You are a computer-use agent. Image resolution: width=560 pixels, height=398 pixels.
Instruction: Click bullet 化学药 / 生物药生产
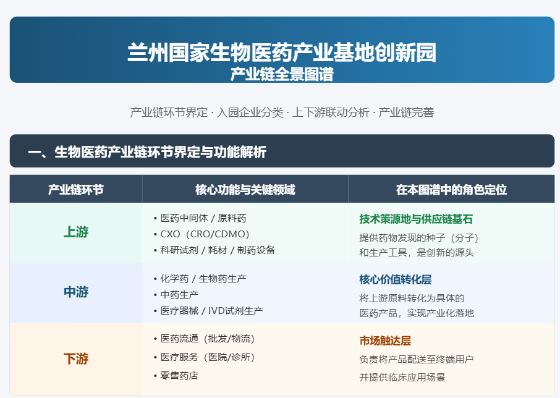pos(200,278)
